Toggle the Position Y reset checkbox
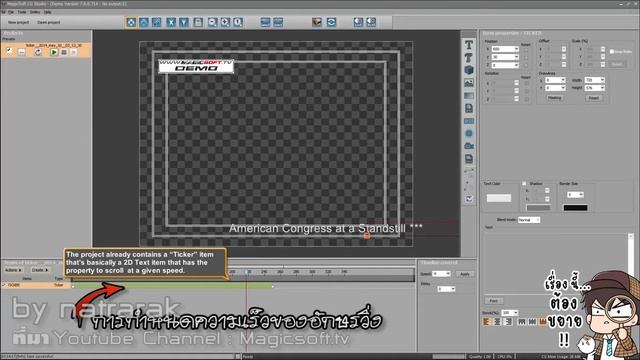The width and height of the screenshot is (640, 360). pos(526,57)
